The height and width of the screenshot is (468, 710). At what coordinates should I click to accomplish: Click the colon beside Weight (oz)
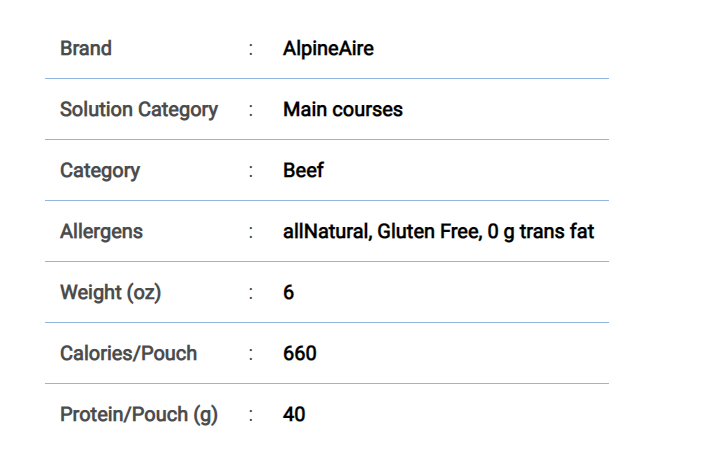coord(250,293)
